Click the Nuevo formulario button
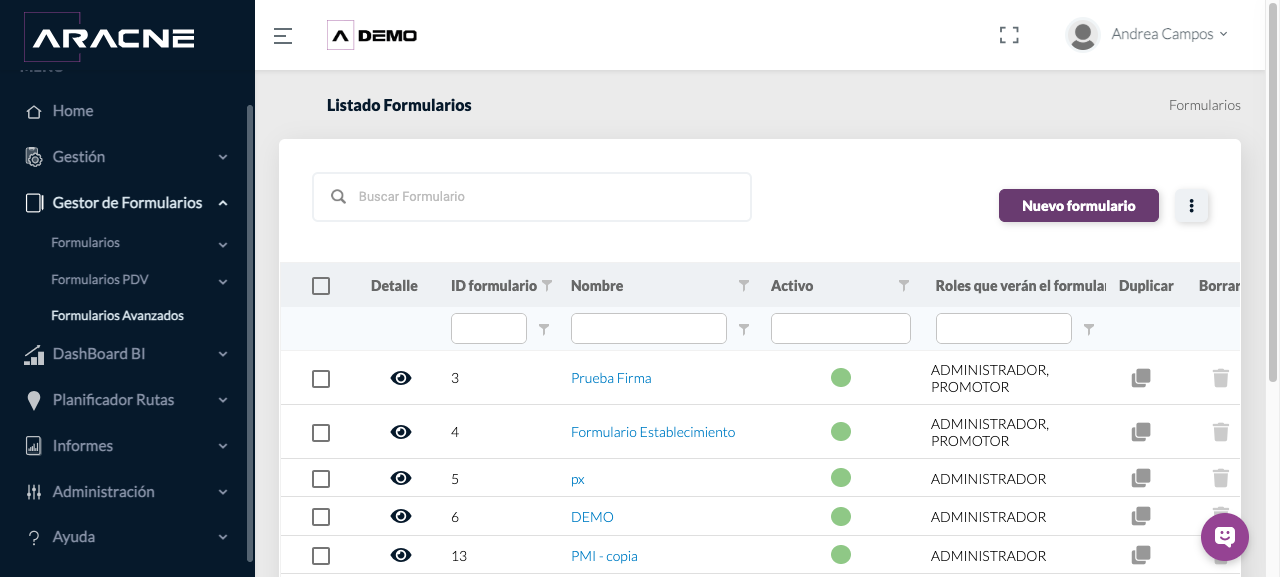1280x577 pixels. click(x=1079, y=205)
